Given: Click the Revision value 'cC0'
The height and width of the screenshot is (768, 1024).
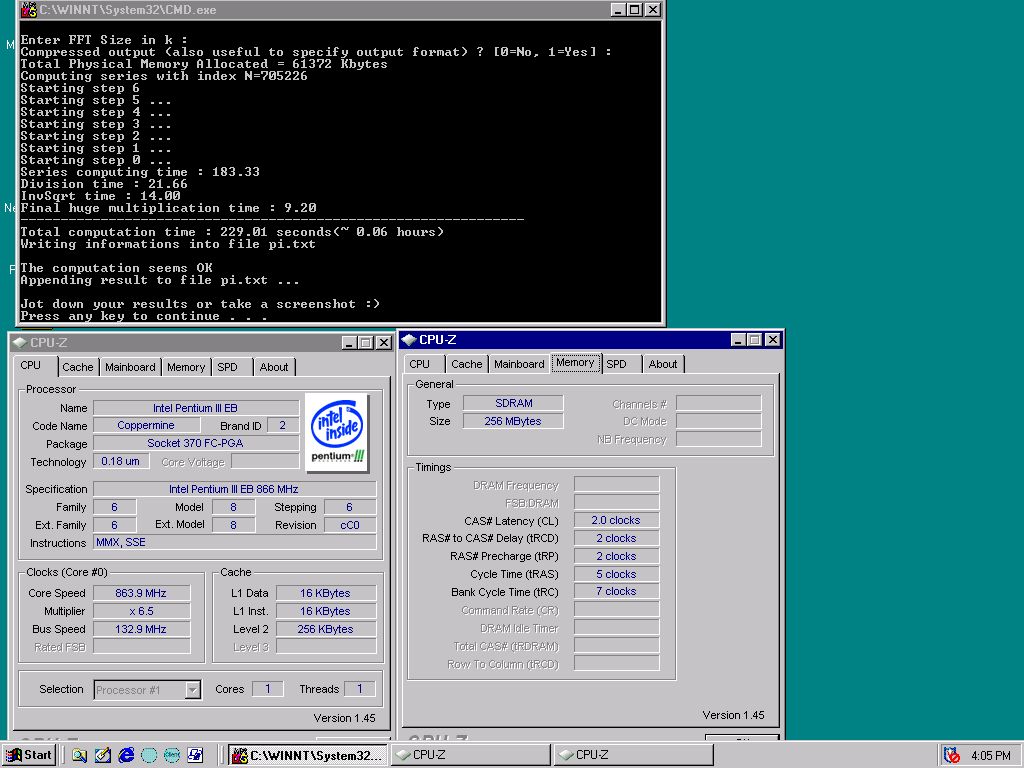Looking at the screenshot, I should 350,525.
